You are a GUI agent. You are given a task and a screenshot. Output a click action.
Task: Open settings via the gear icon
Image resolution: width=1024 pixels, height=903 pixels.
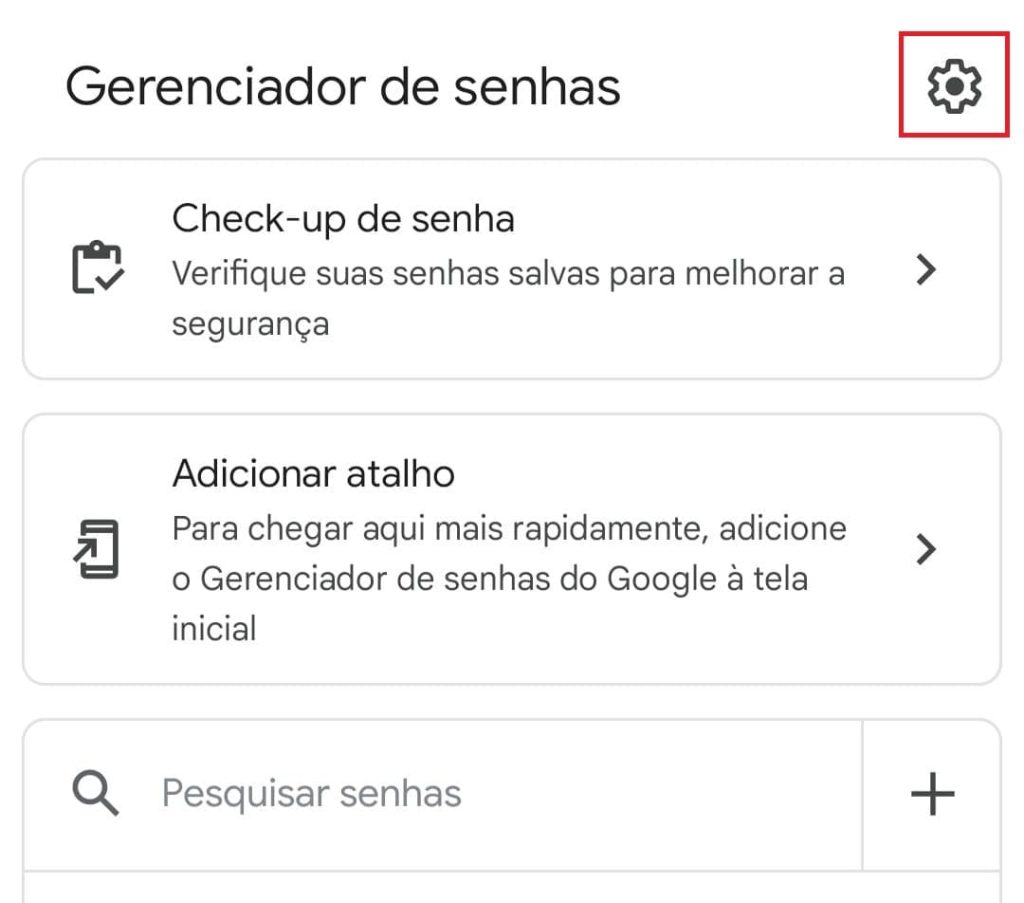(954, 86)
